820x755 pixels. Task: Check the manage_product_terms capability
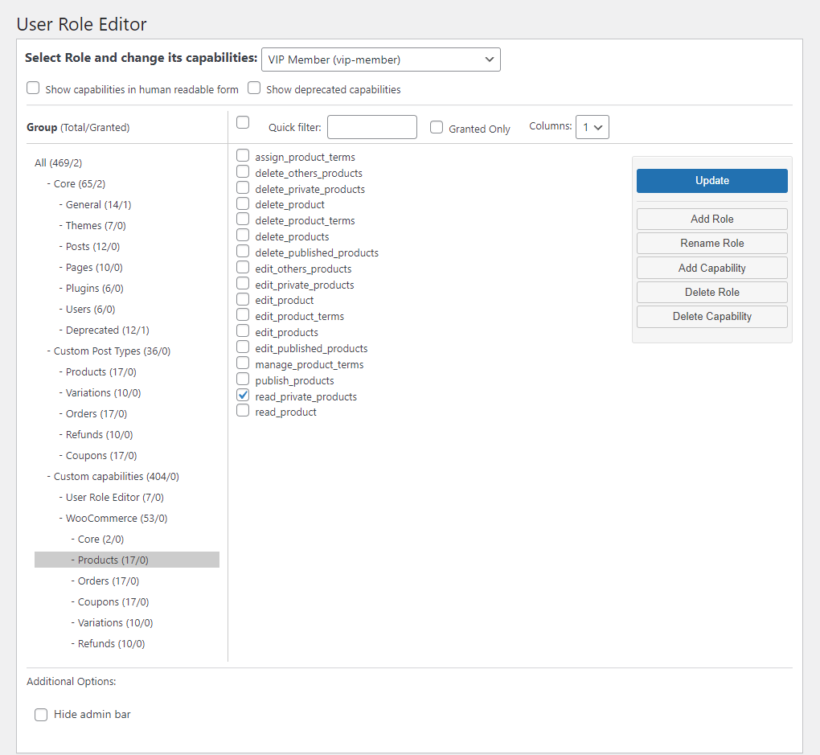coord(241,364)
